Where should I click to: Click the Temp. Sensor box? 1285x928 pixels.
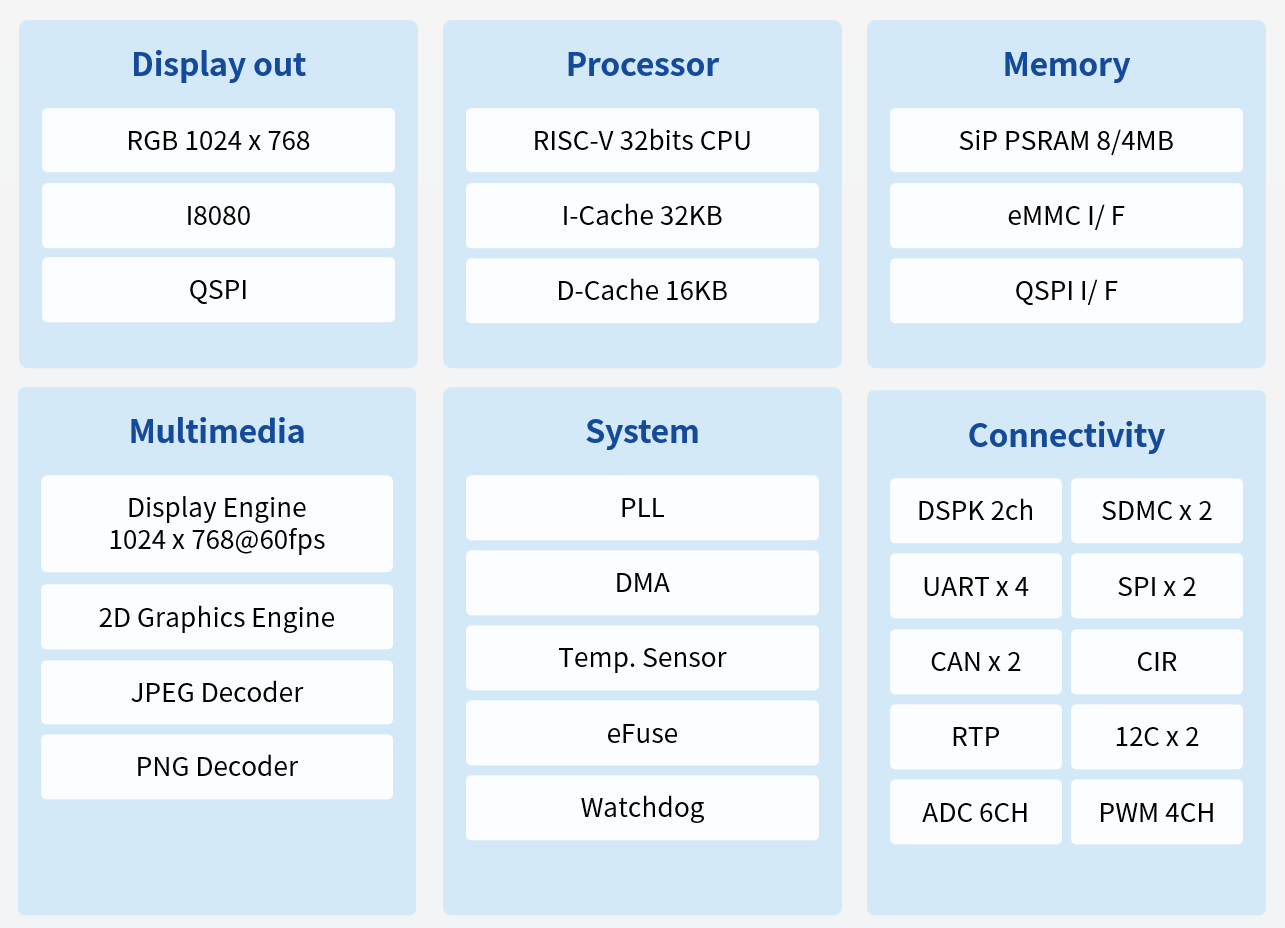642,658
